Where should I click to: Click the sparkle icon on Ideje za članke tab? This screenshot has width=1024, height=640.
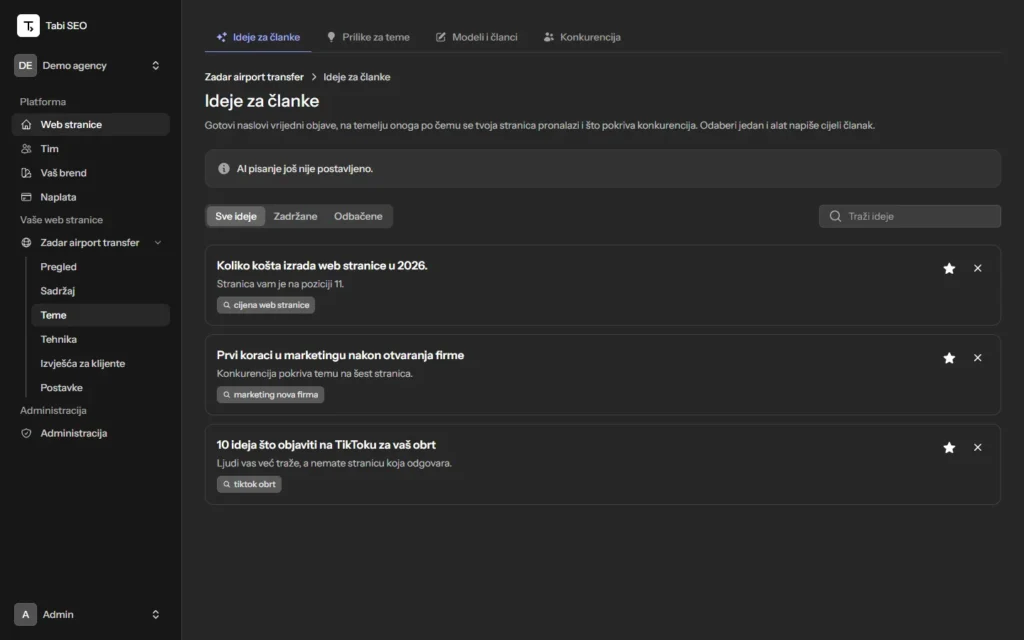pyautogui.click(x=221, y=37)
